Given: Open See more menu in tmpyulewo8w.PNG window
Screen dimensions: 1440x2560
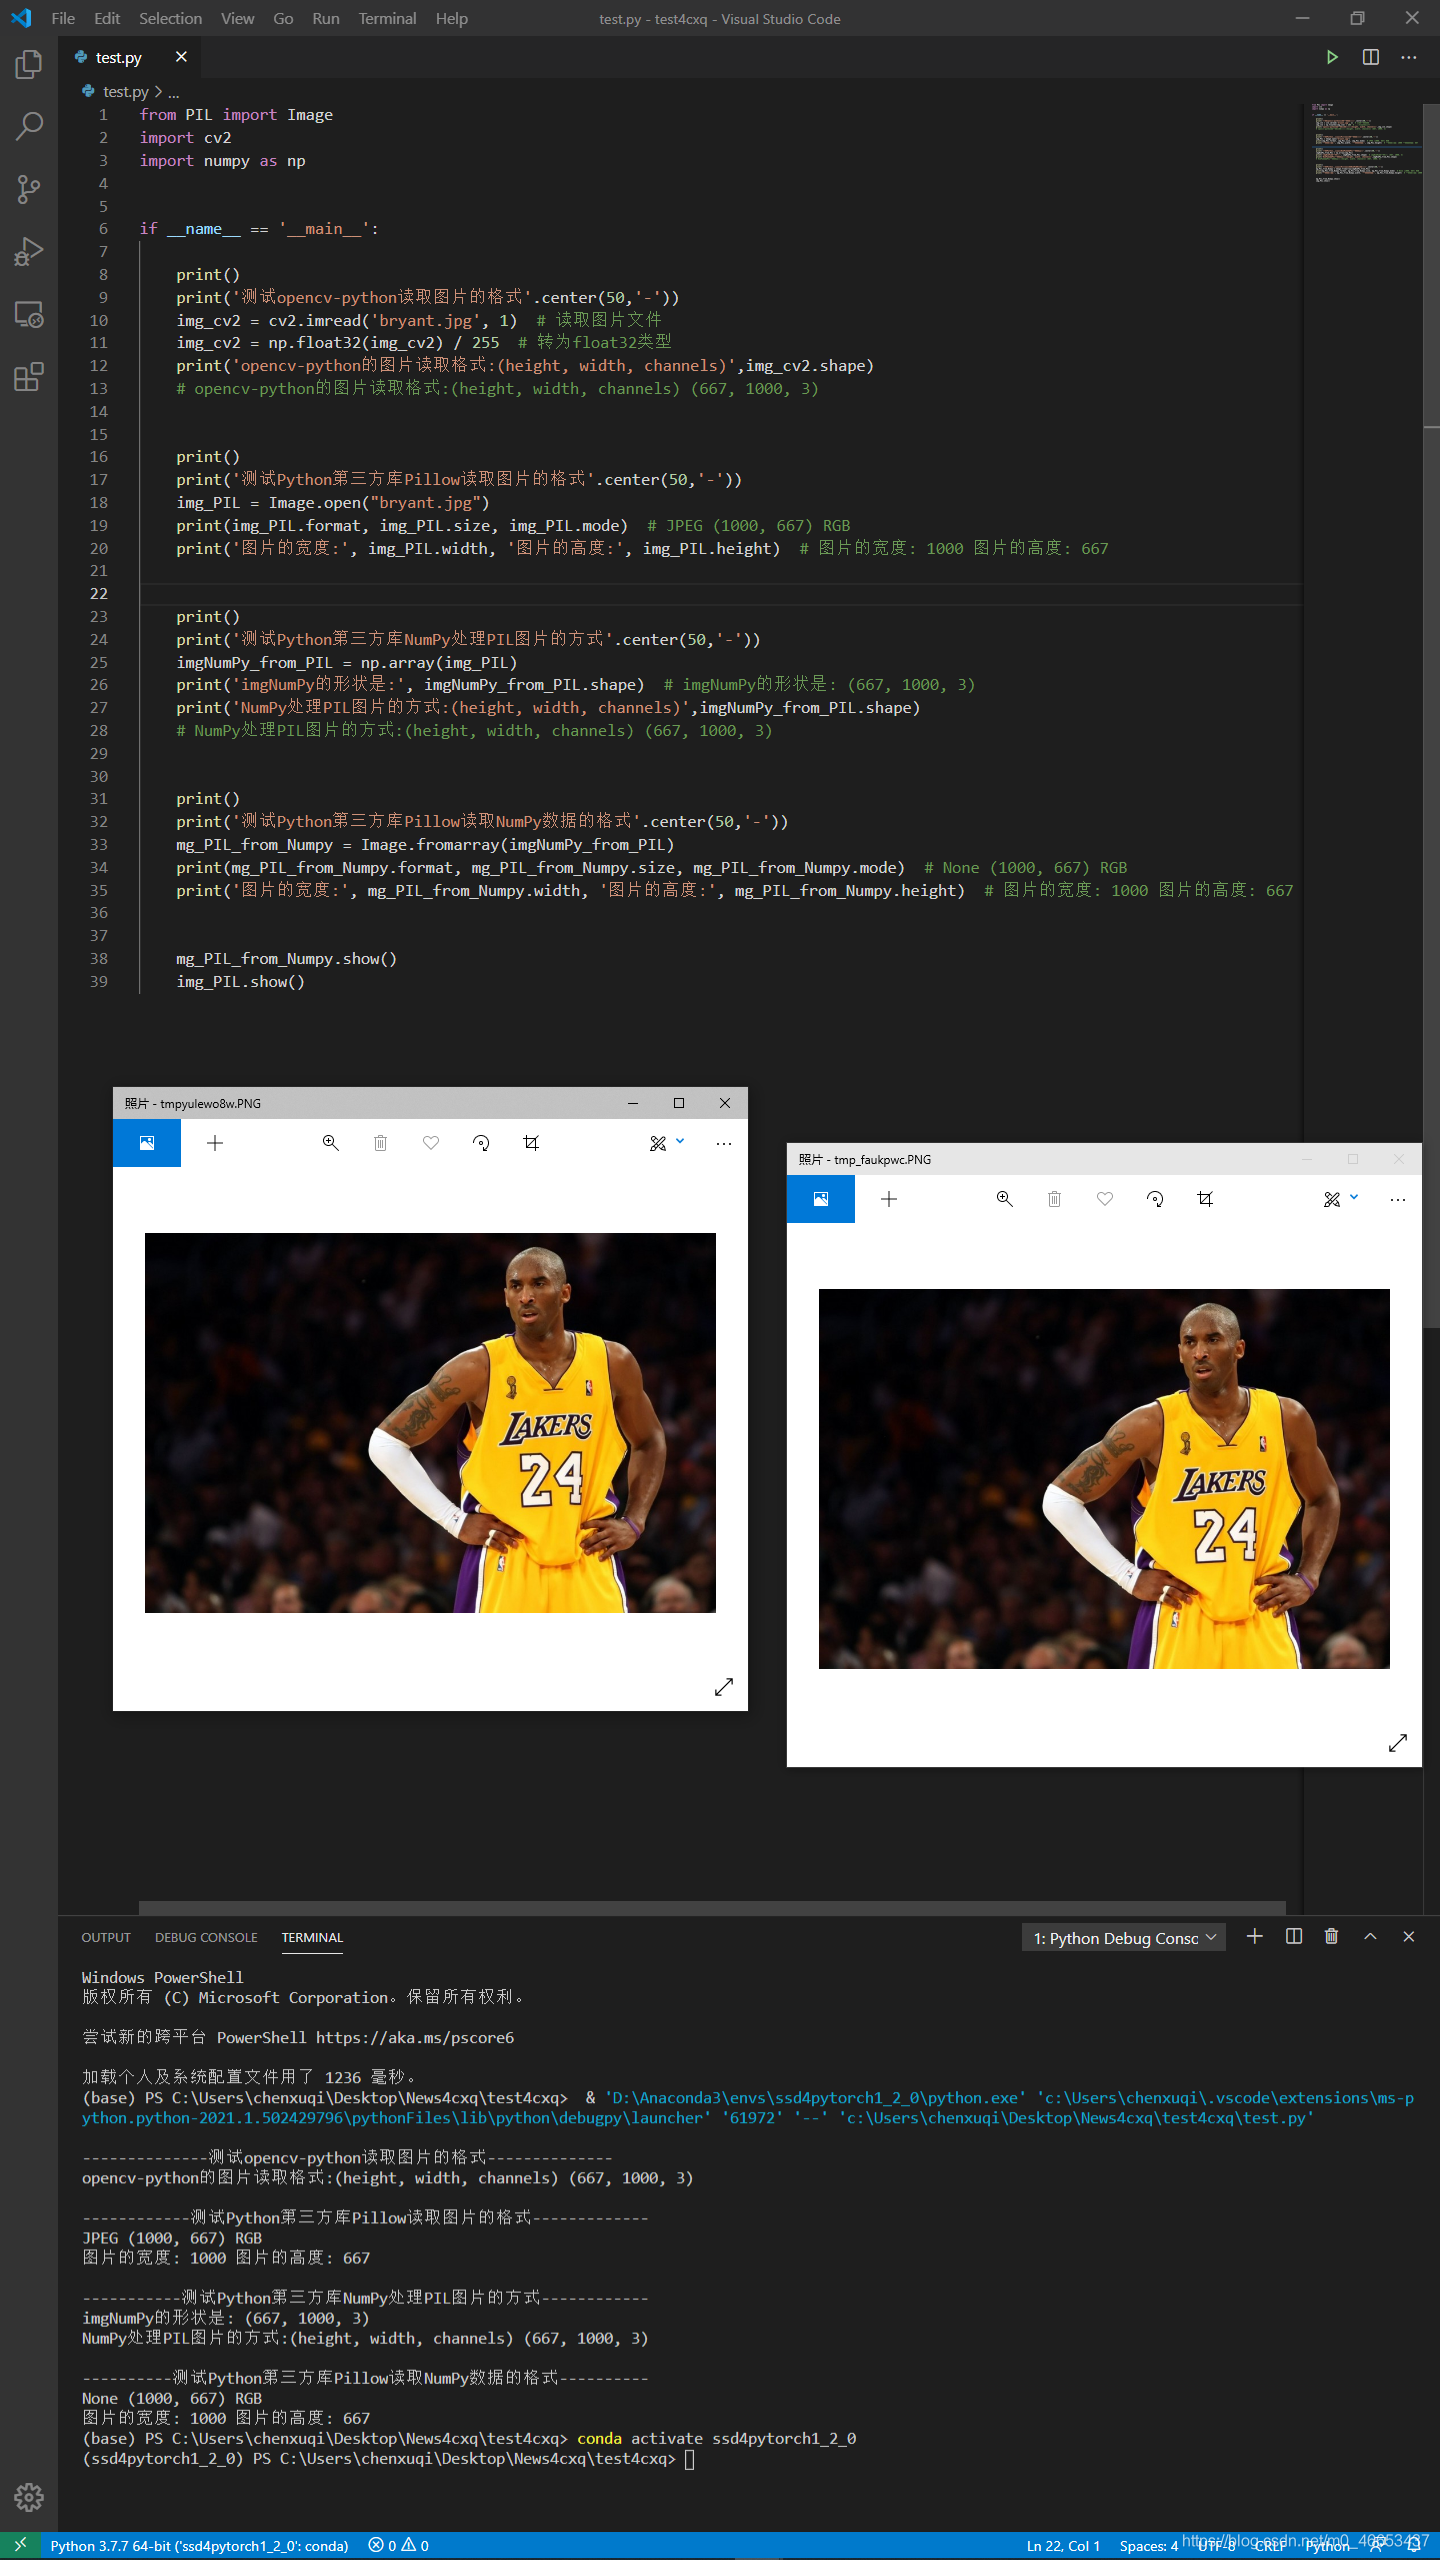Looking at the screenshot, I should [x=724, y=1143].
